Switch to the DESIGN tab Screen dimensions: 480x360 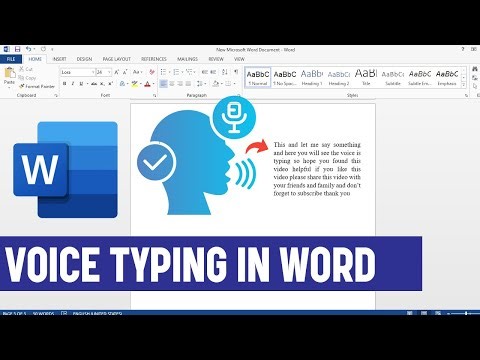(84, 59)
